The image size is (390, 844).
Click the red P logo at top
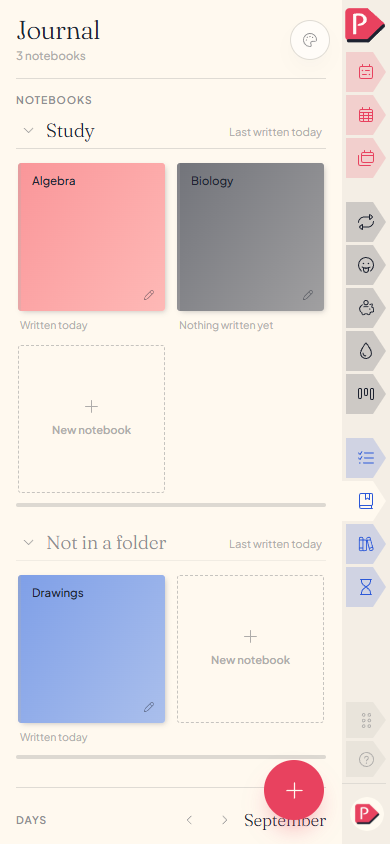[364, 25]
